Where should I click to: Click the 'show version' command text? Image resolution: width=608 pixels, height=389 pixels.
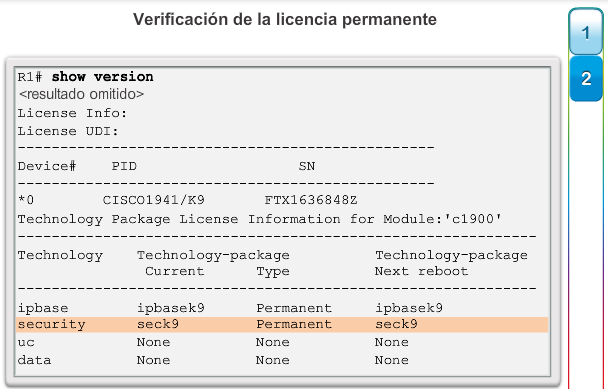click(x=102, y=77)
